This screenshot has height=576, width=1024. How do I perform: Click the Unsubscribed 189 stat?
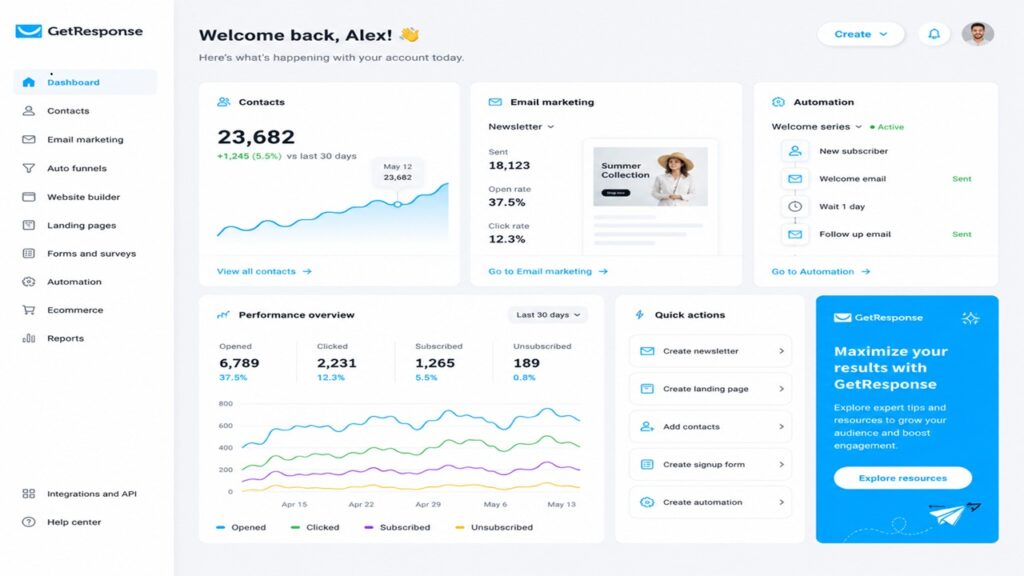pyautogui.click(x=542, y=363)
